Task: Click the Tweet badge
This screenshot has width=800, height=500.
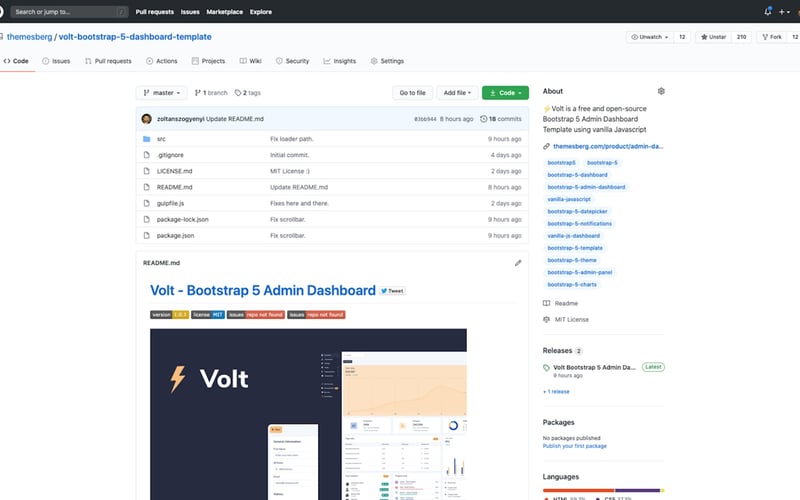Action: tap(392, 291)
